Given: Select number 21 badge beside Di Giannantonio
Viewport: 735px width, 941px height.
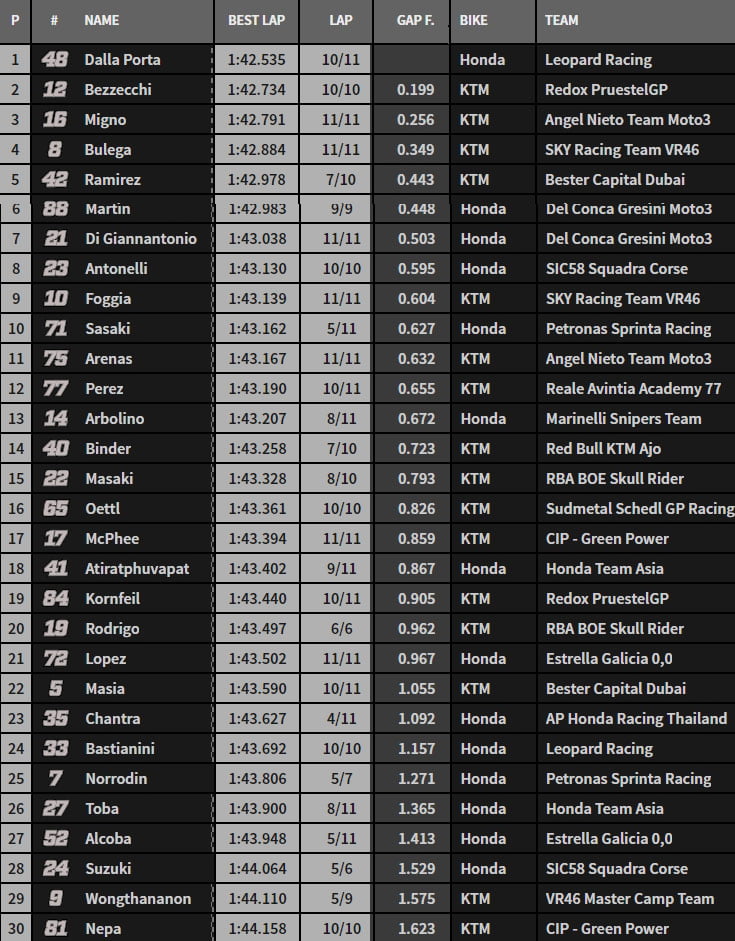Looking at the screenshot, I should point(55,239).
